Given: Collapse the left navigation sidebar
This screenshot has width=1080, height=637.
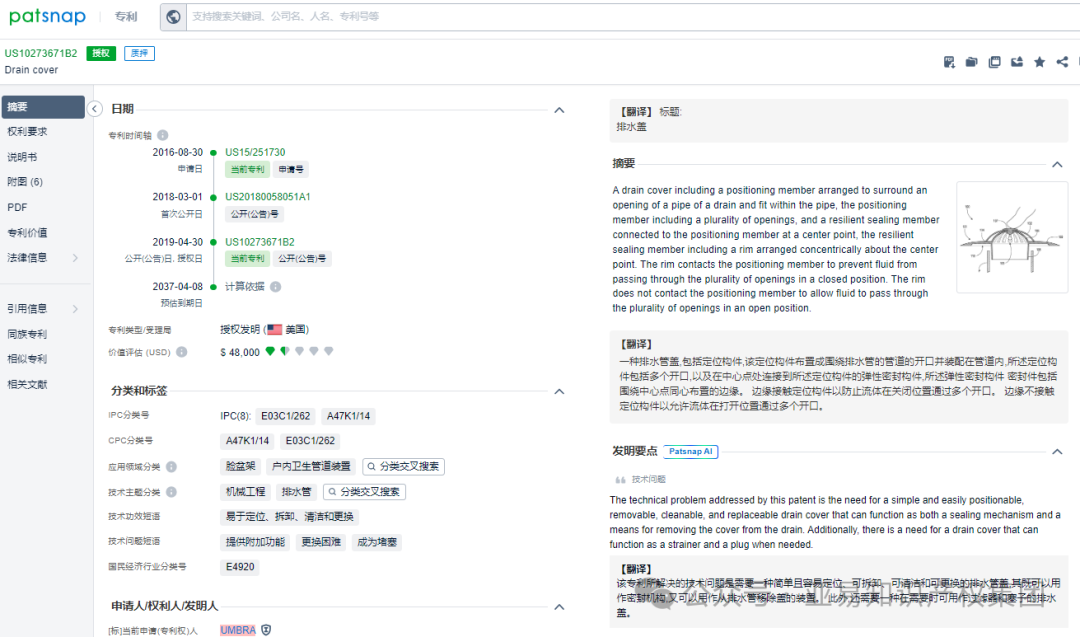Looking at the screenshot, I should [95, 108].
